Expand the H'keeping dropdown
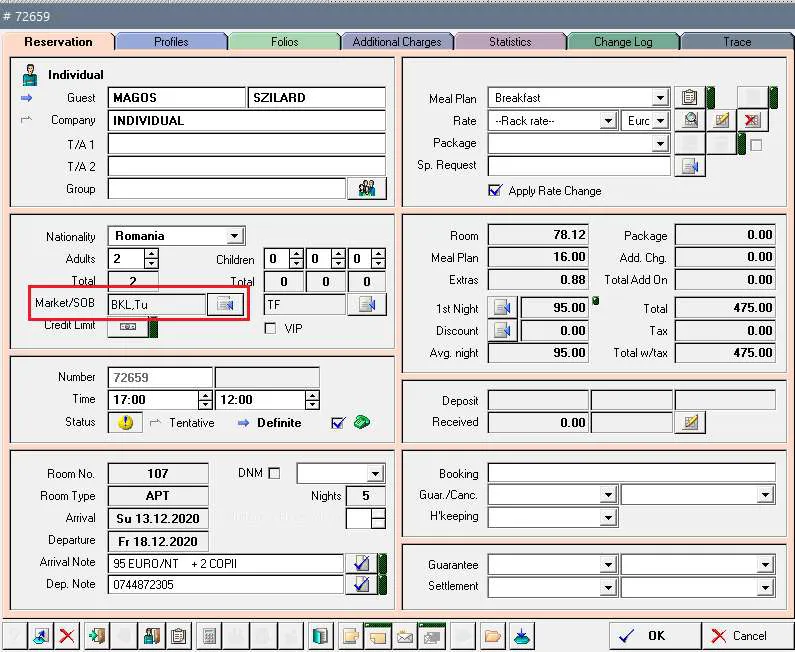 point(607,517)
